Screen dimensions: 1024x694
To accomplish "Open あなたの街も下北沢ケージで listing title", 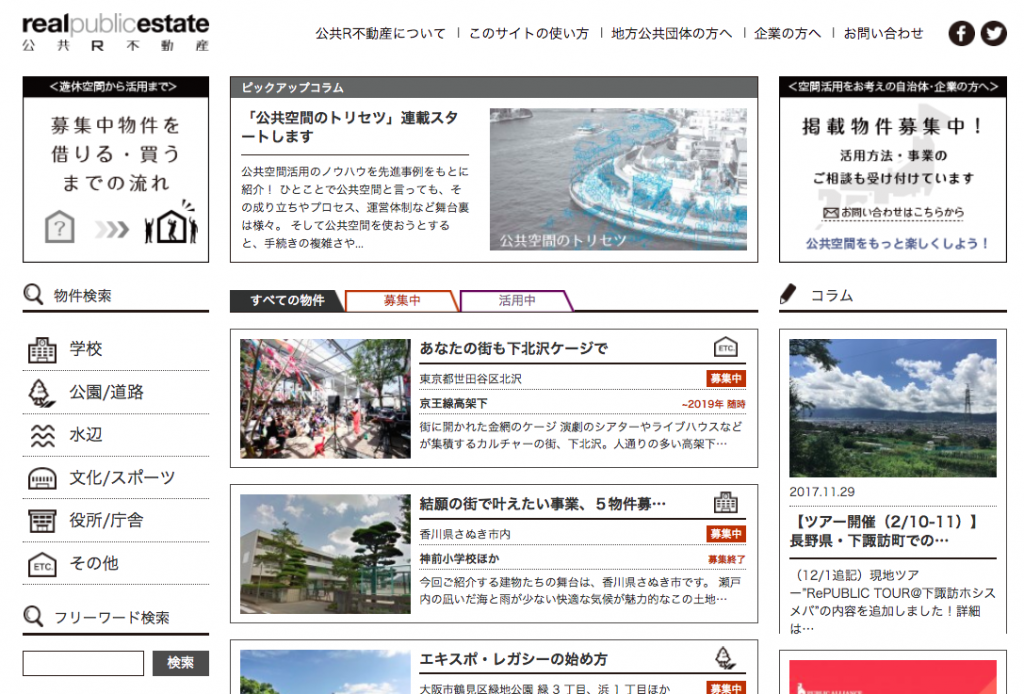I will coord(513,348).
